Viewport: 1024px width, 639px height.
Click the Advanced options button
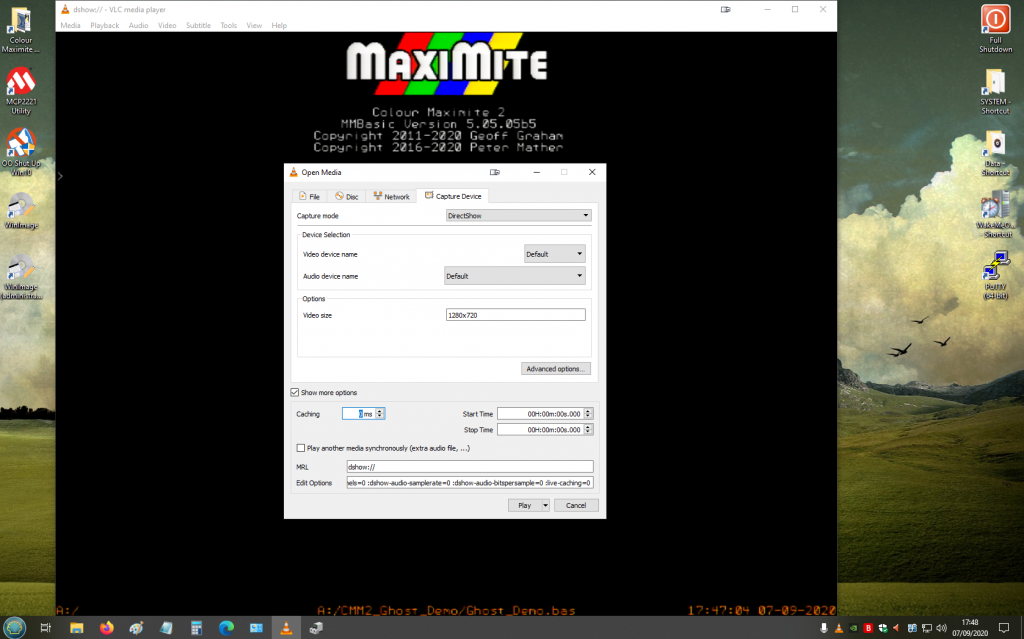coord(556,369)
